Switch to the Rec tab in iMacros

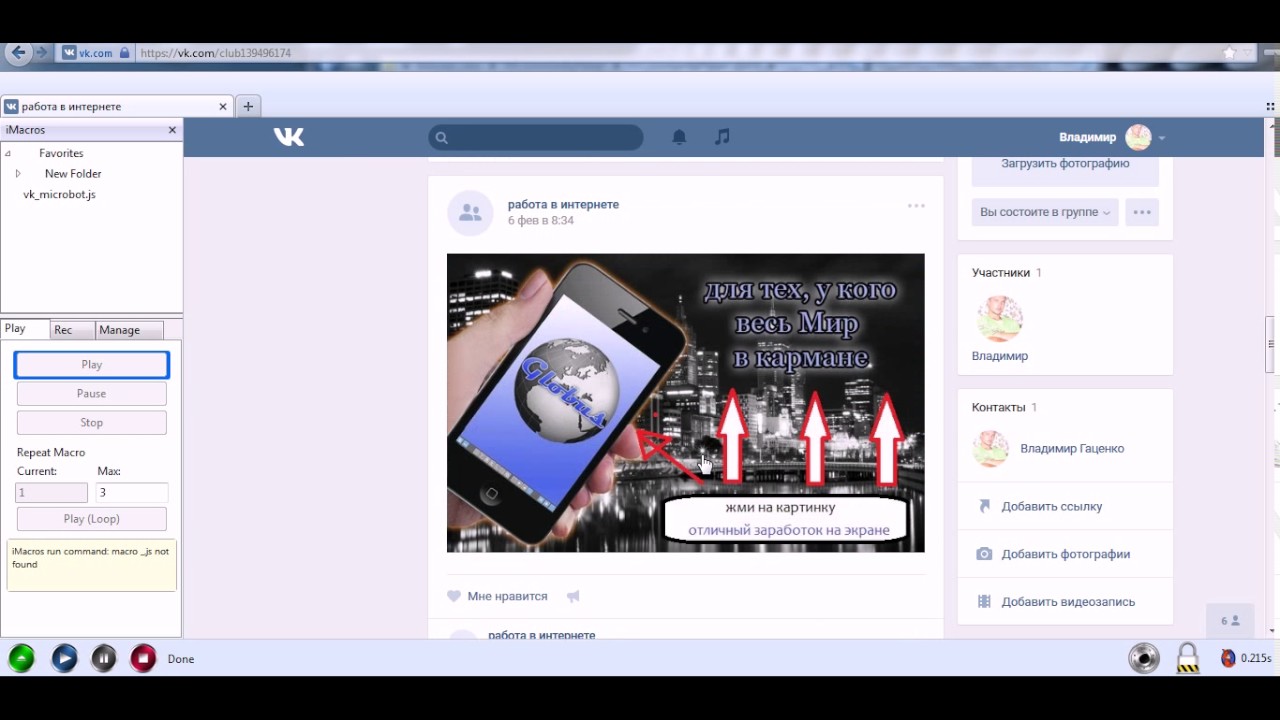coord(72,330)
